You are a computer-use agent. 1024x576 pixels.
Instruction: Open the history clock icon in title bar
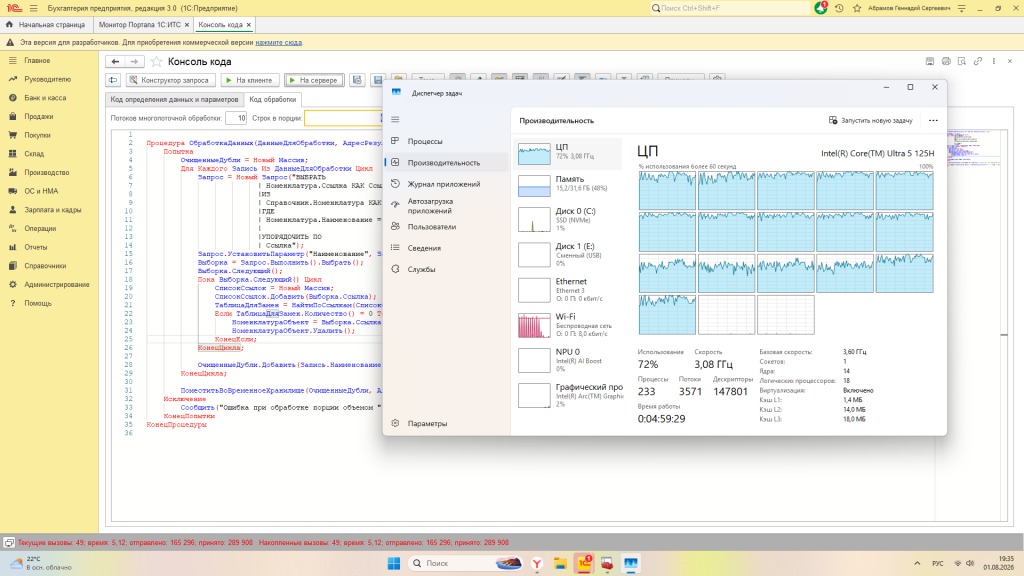point(839,8)
